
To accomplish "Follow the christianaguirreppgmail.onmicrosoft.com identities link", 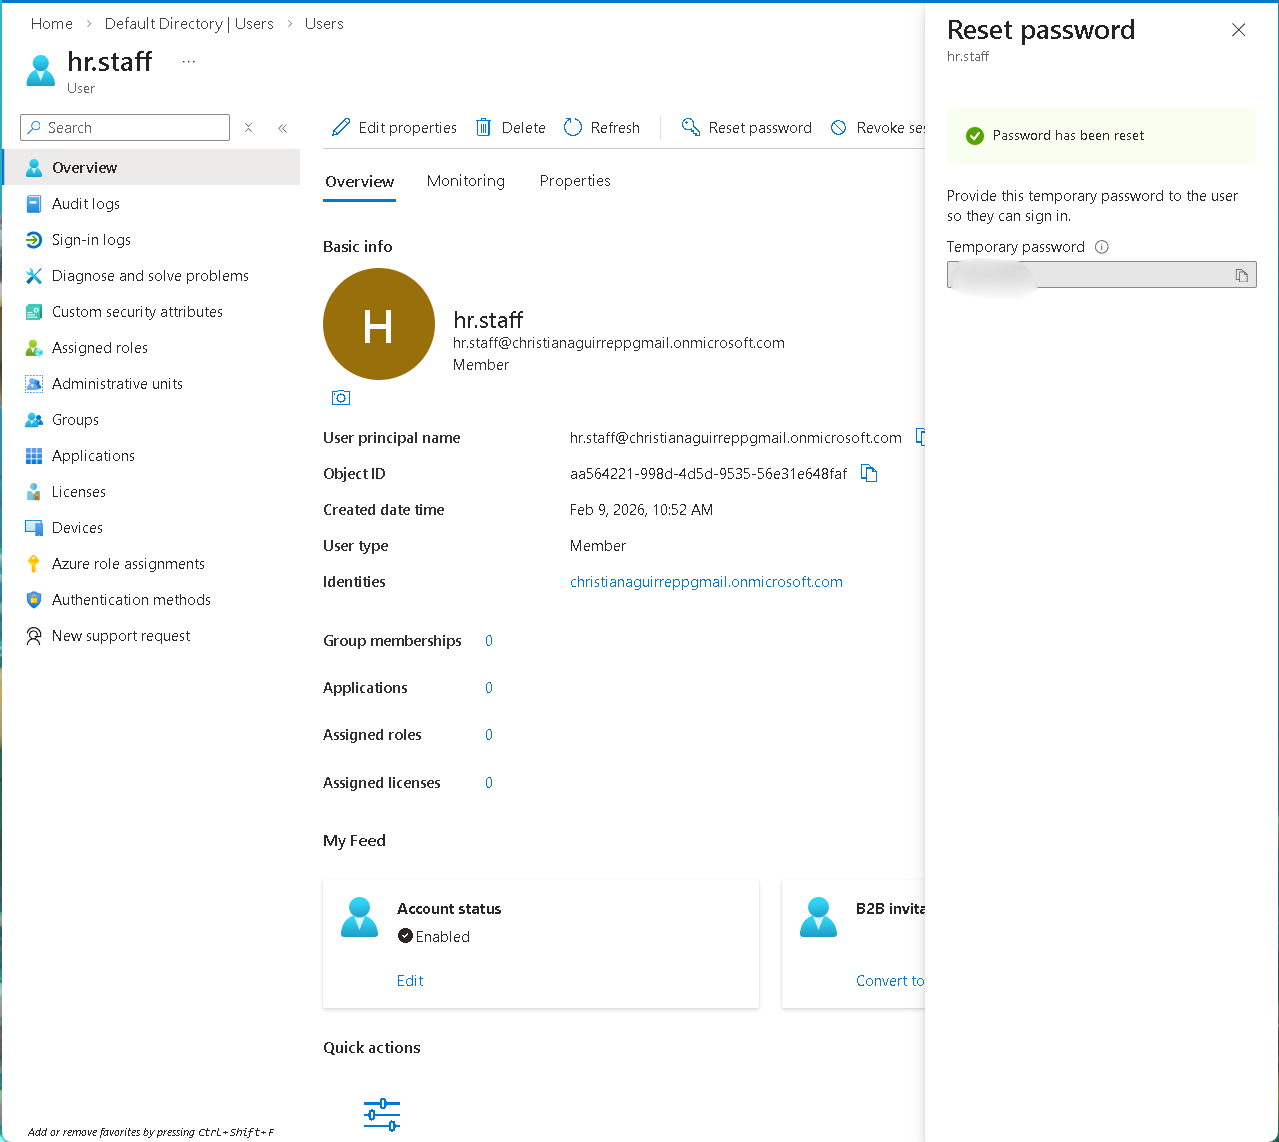I will 706,581.
